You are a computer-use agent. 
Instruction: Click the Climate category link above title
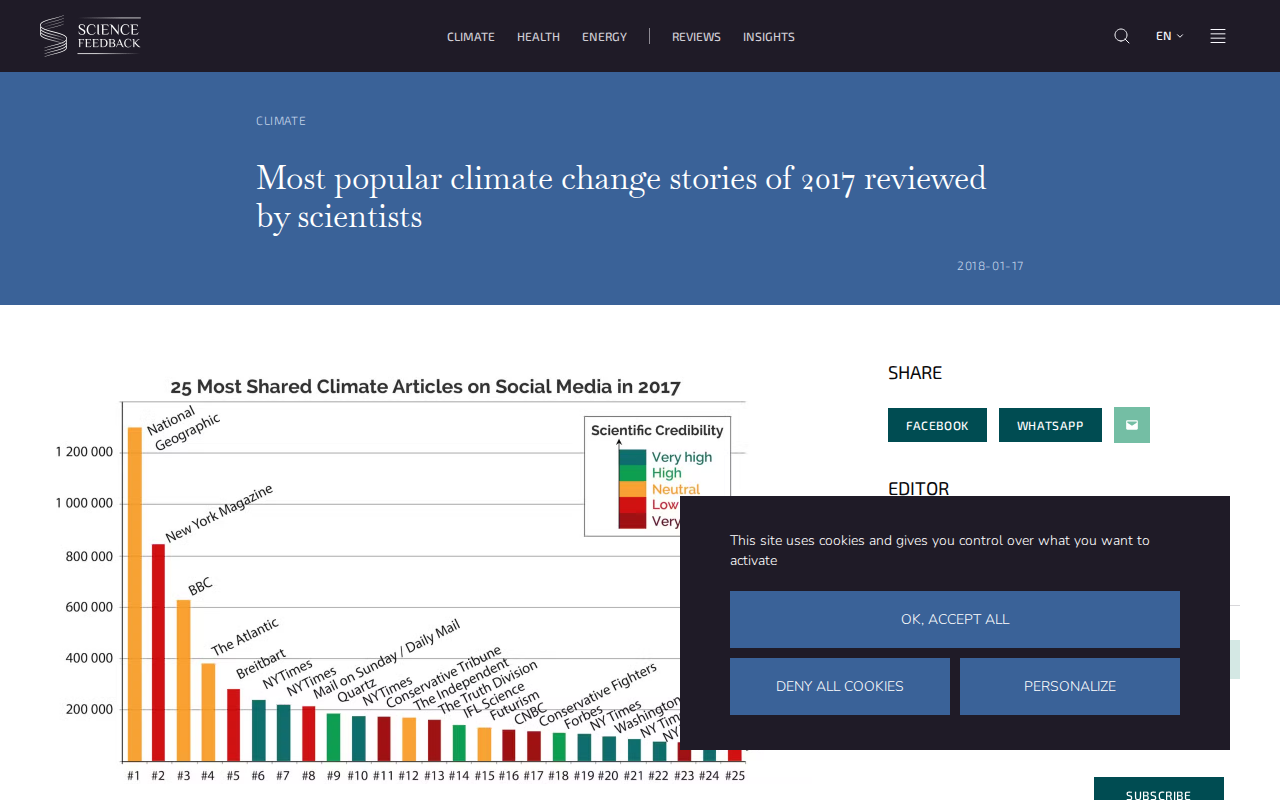281,121
